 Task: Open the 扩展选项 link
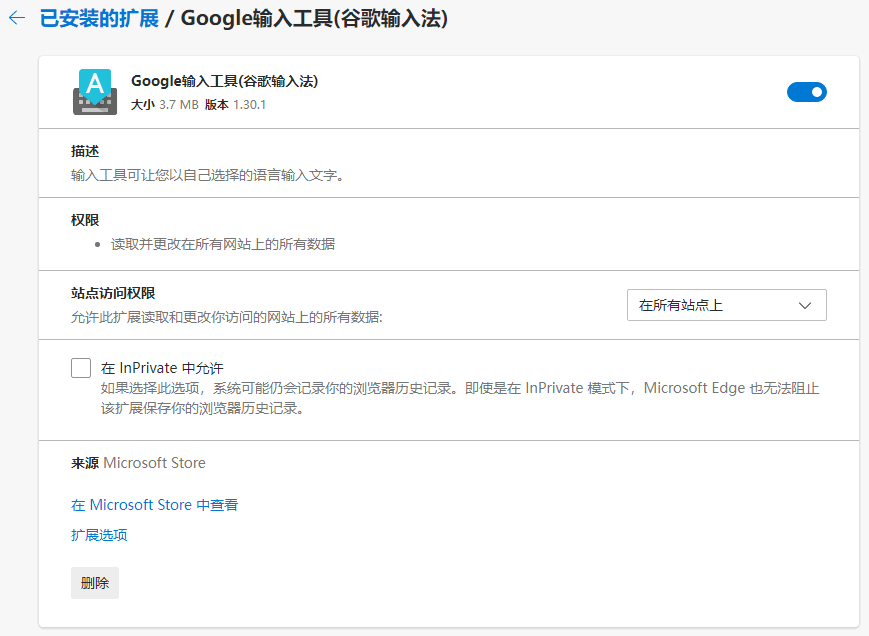click(x=99, y=535)
